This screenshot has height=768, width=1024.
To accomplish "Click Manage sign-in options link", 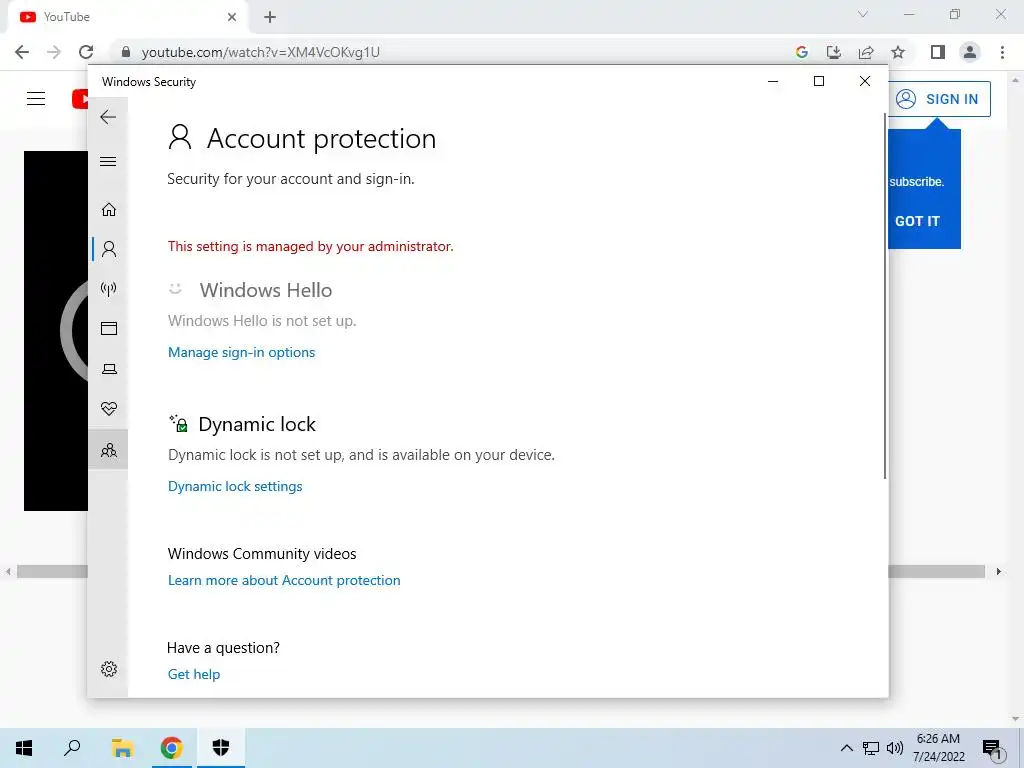I will point(241,353).
